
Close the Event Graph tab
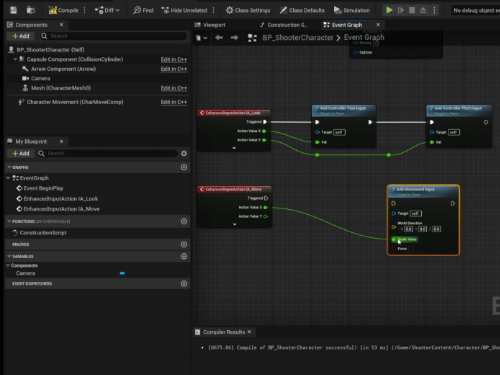[378, 25]
